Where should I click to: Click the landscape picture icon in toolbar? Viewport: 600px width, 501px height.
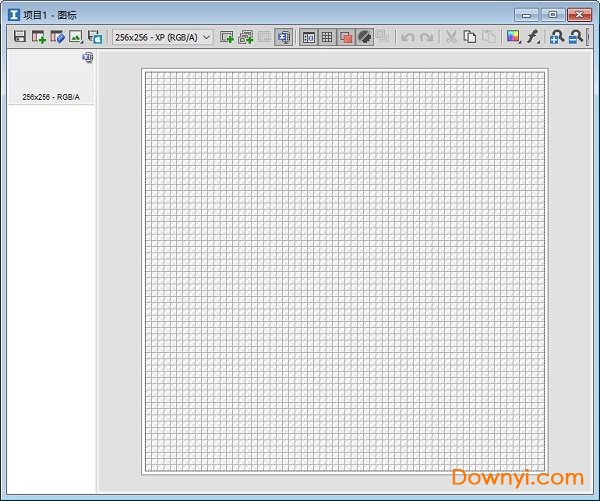(76, 37)
